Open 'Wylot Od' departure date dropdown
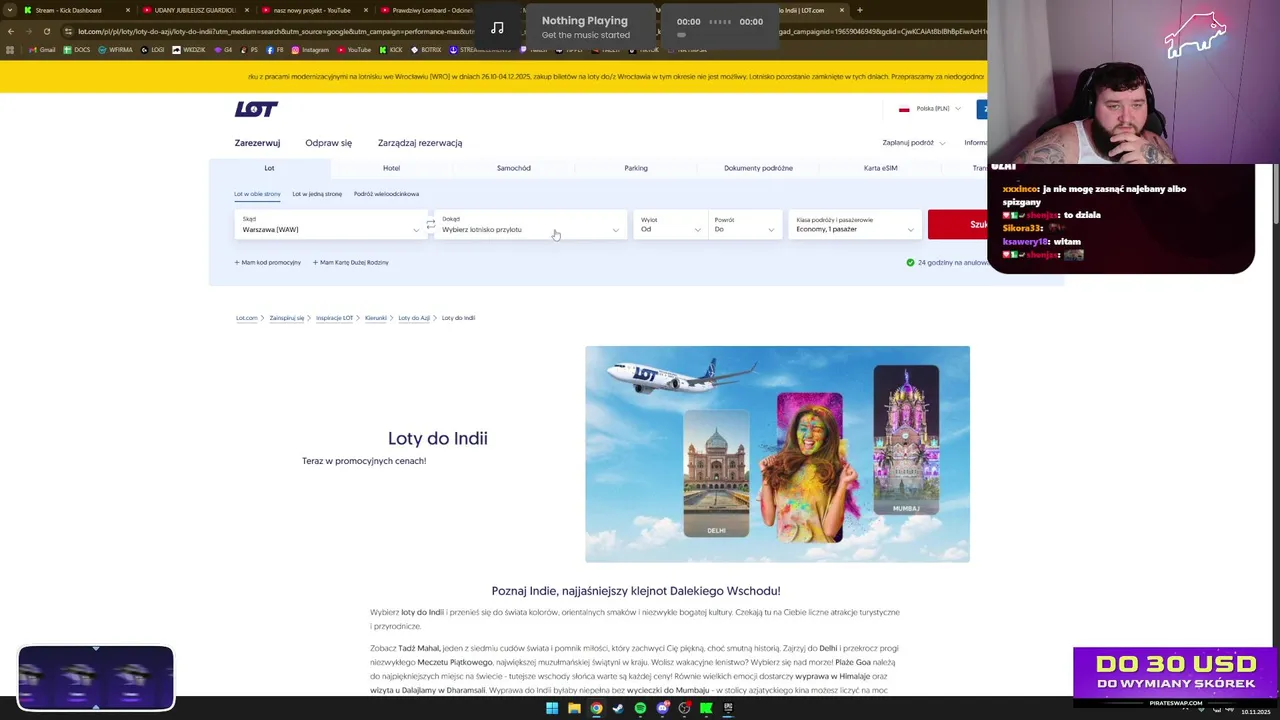 670,224
